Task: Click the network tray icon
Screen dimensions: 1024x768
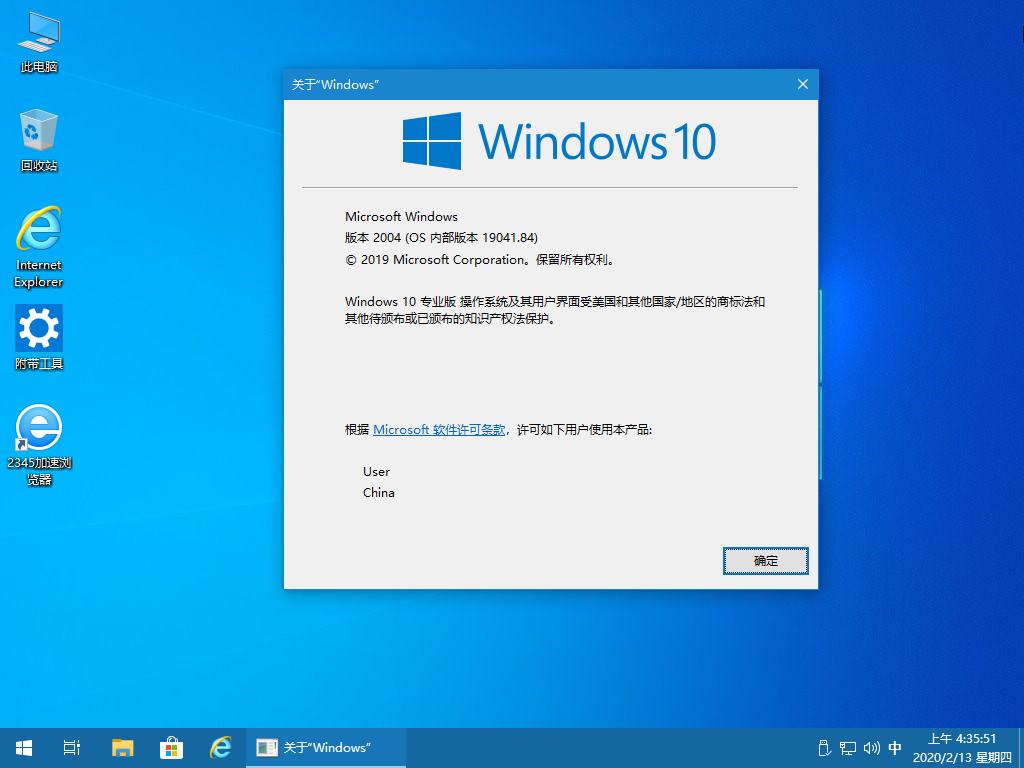Action: (x=848, y=748)
